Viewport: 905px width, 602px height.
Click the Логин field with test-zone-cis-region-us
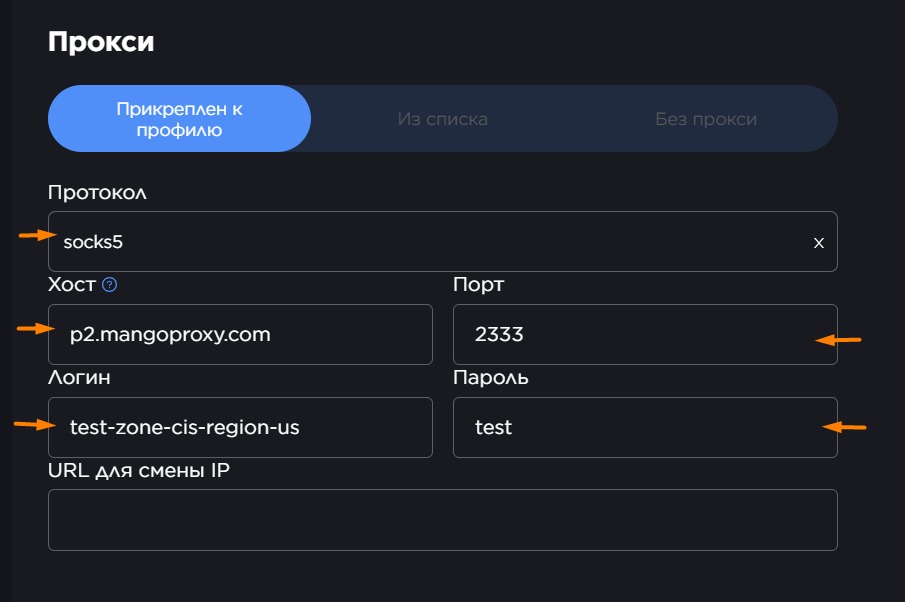[x=240, y=428]
